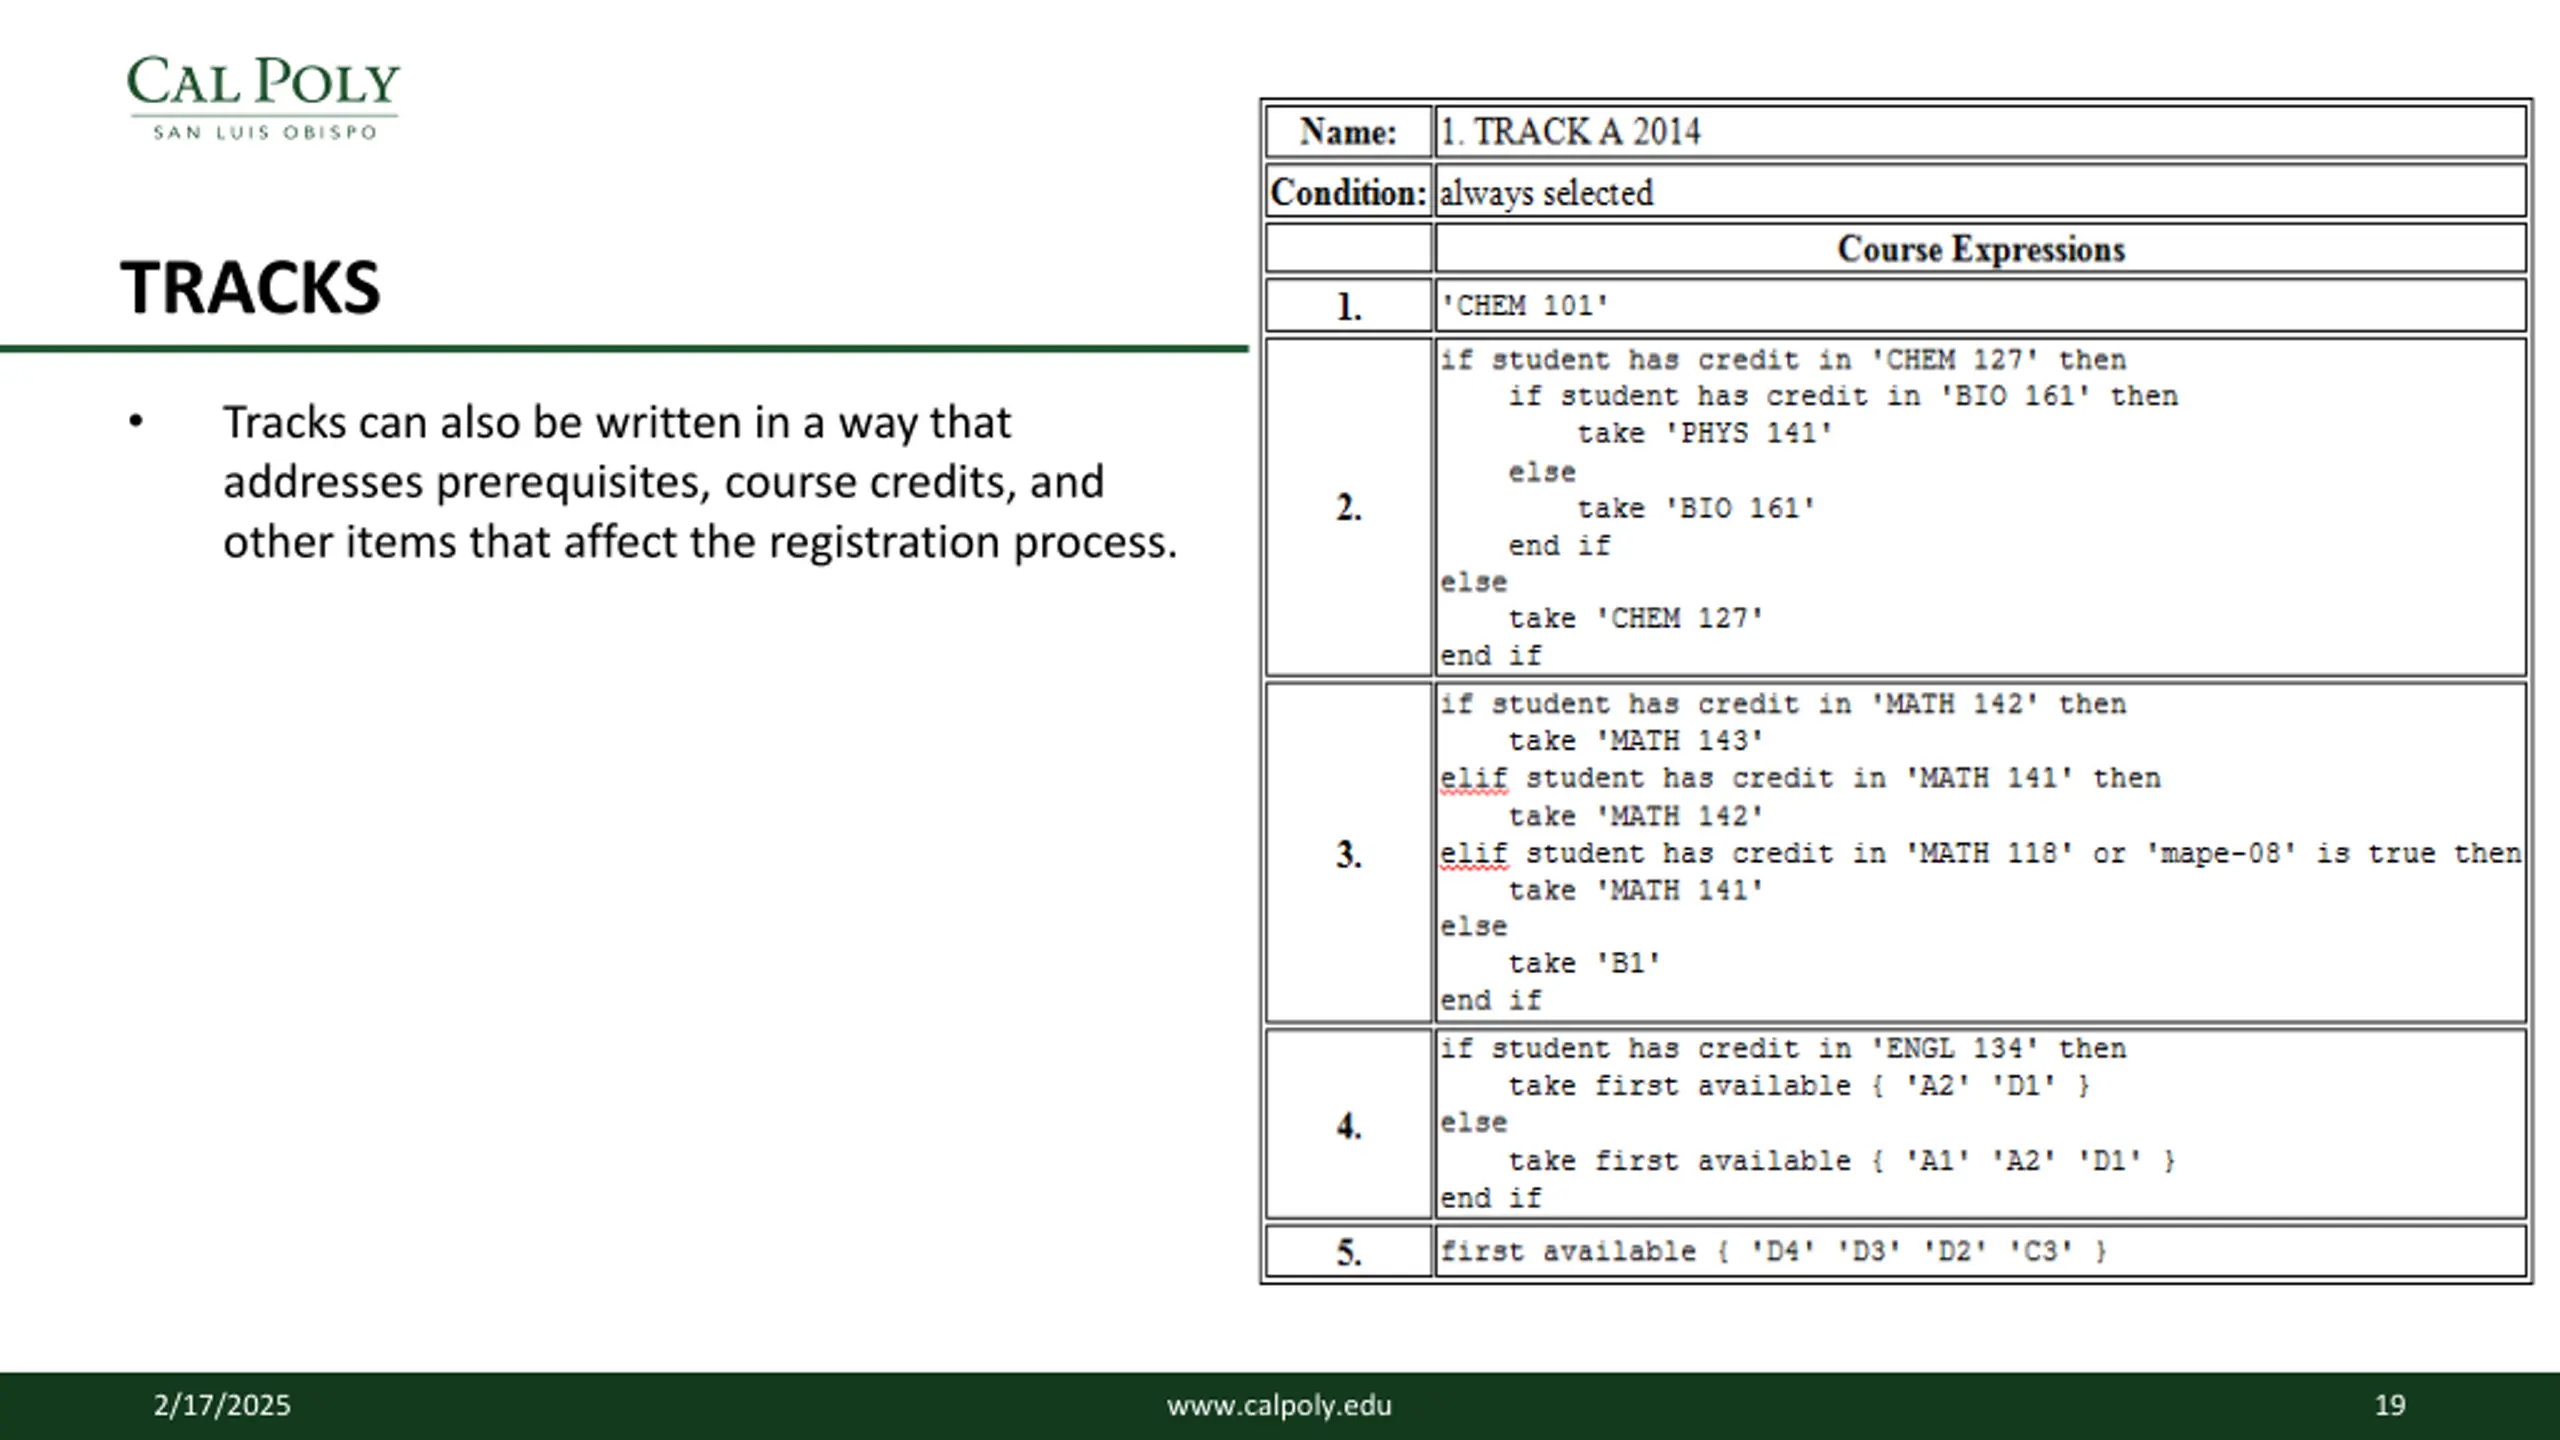Click row number 3 in the table
This screenshot has width=2560, height=1440.
(1348, 854)
